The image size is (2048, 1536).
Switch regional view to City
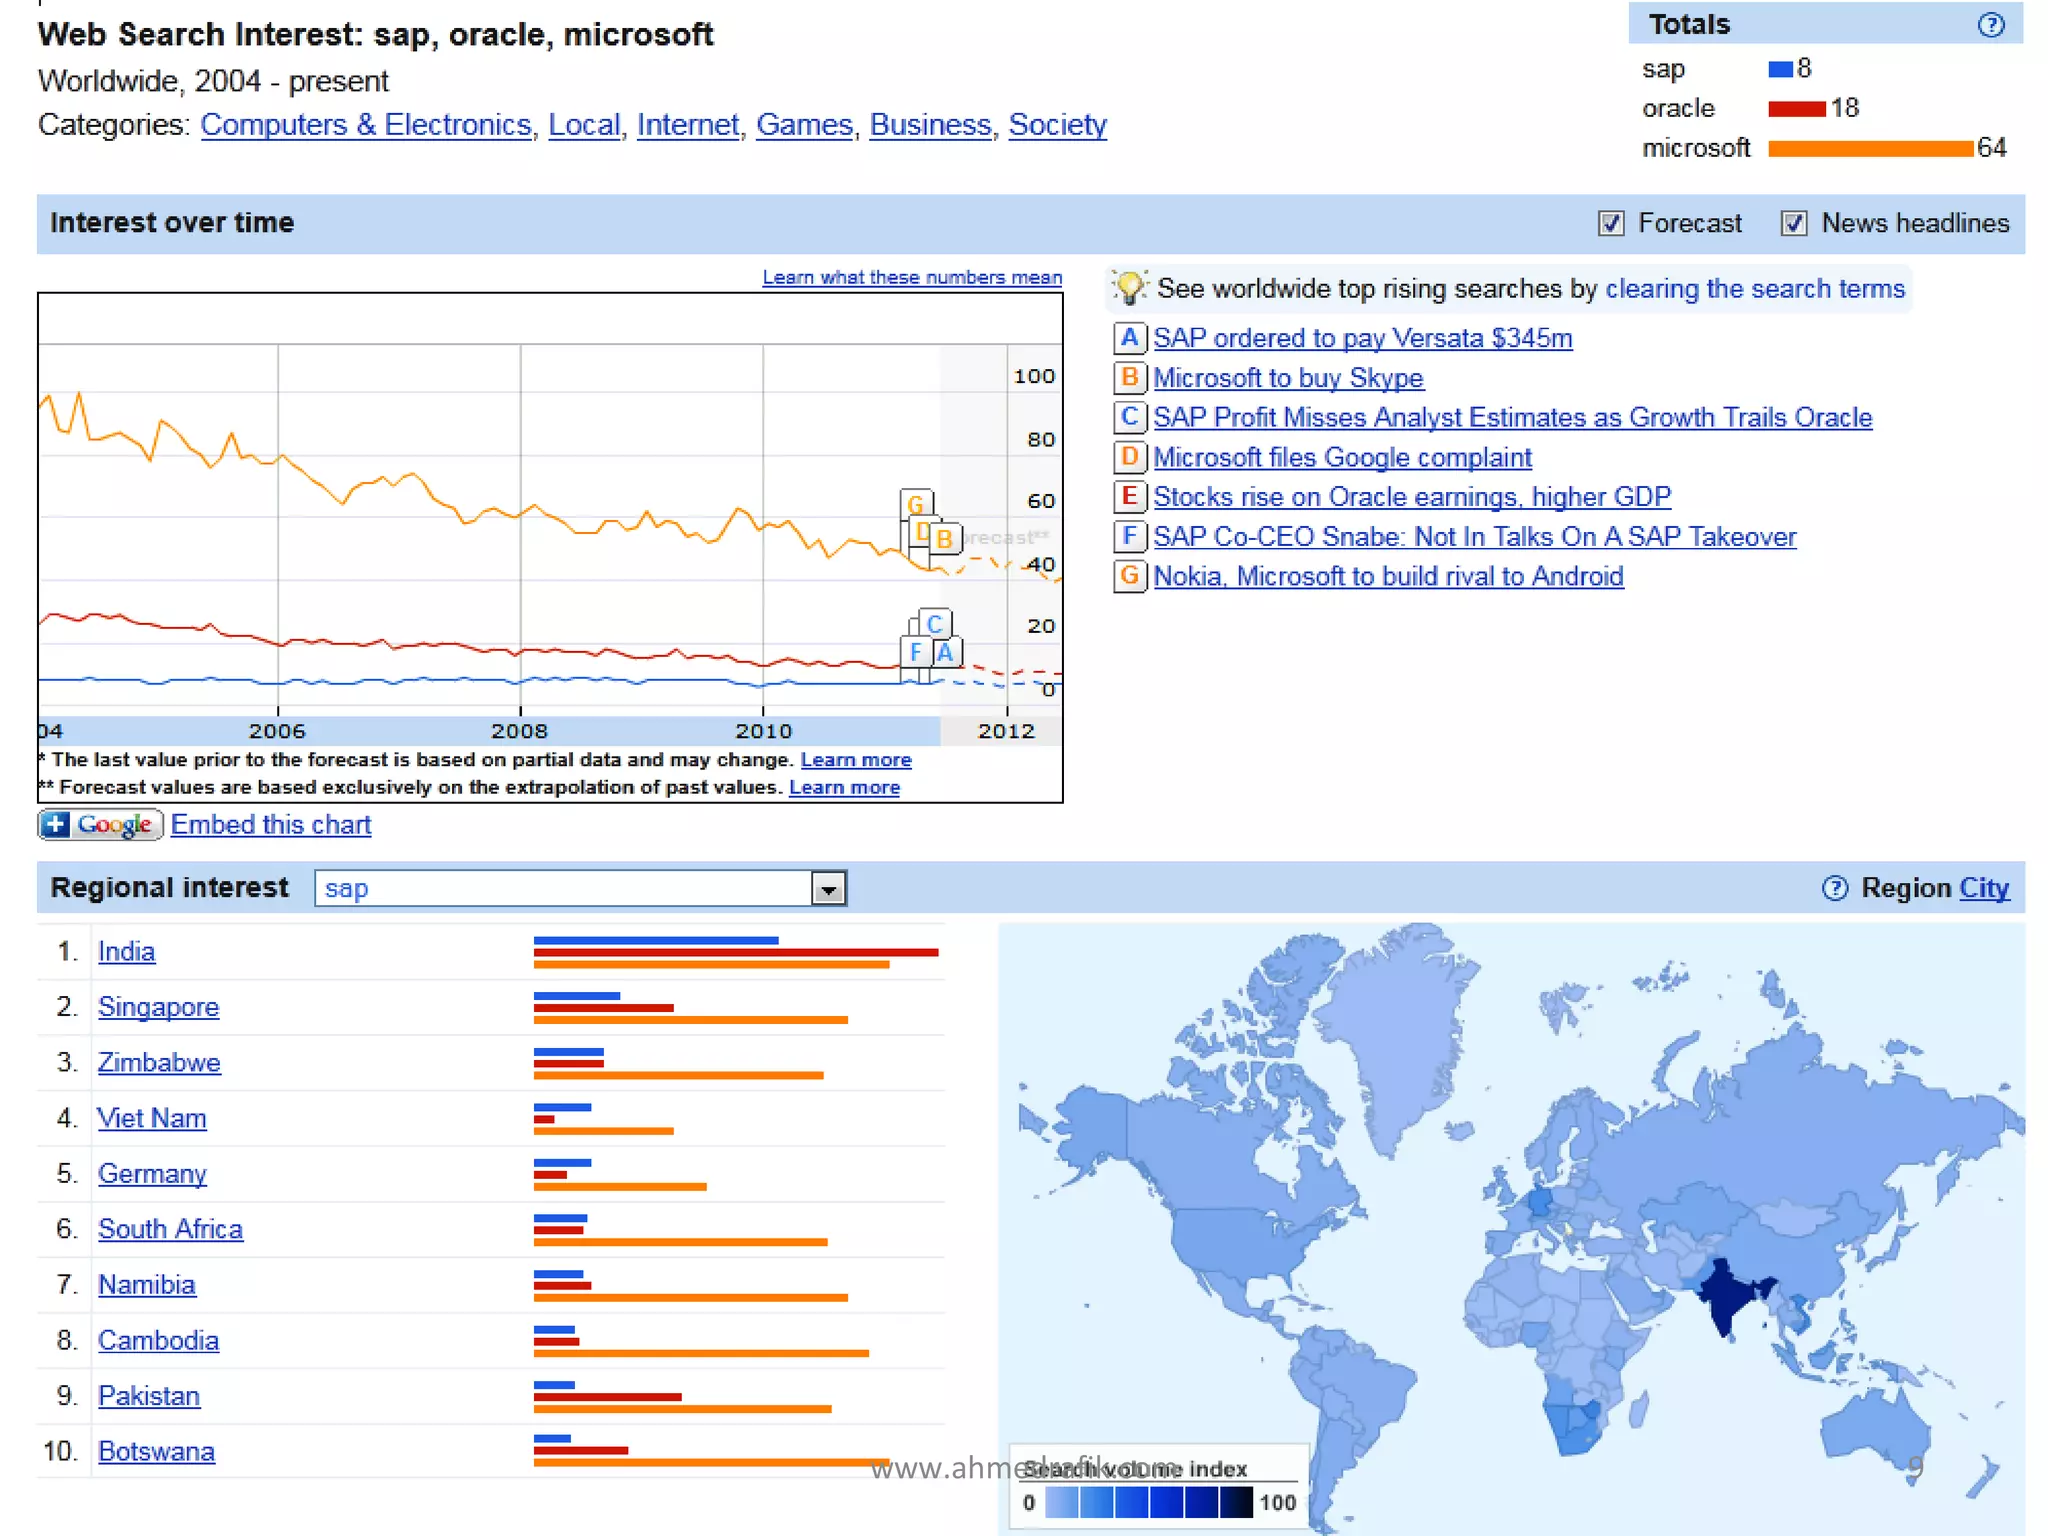[x=1983, y=888]
